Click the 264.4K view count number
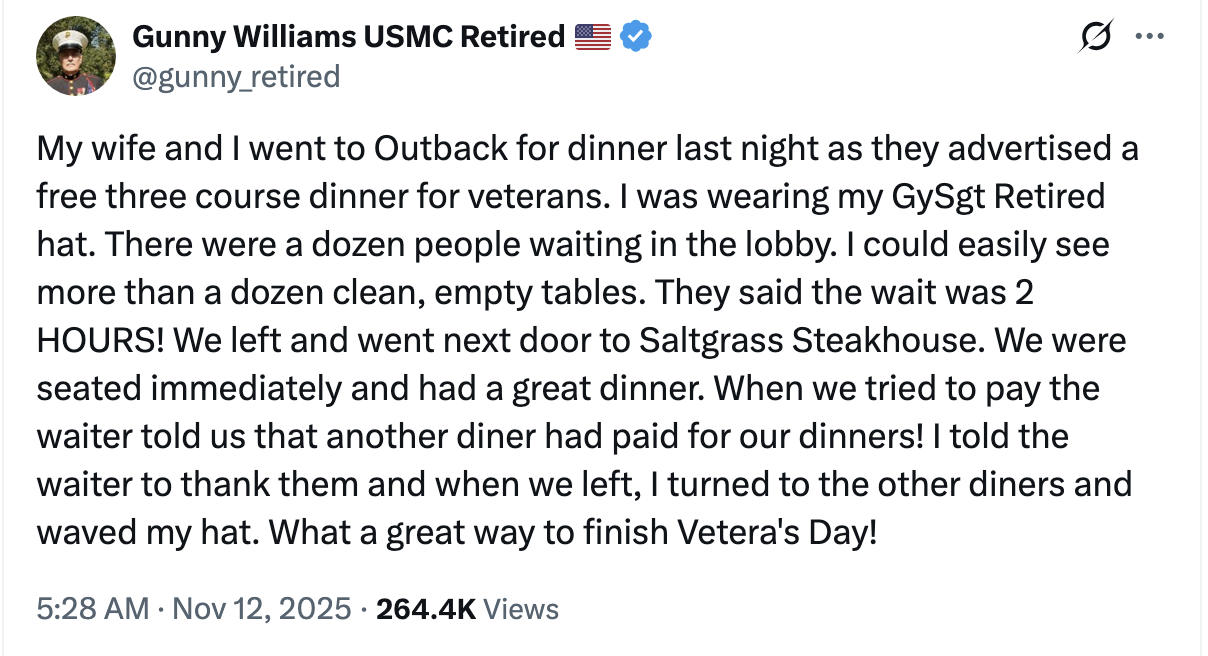The height and width of the screenshot is (656, 1208). point(425,608)
